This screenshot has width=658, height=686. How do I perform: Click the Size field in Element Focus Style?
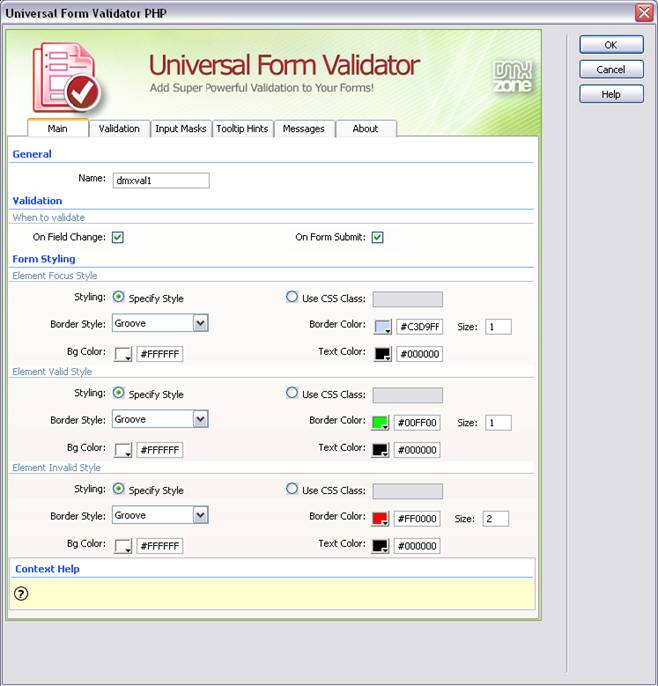(498, 327)
